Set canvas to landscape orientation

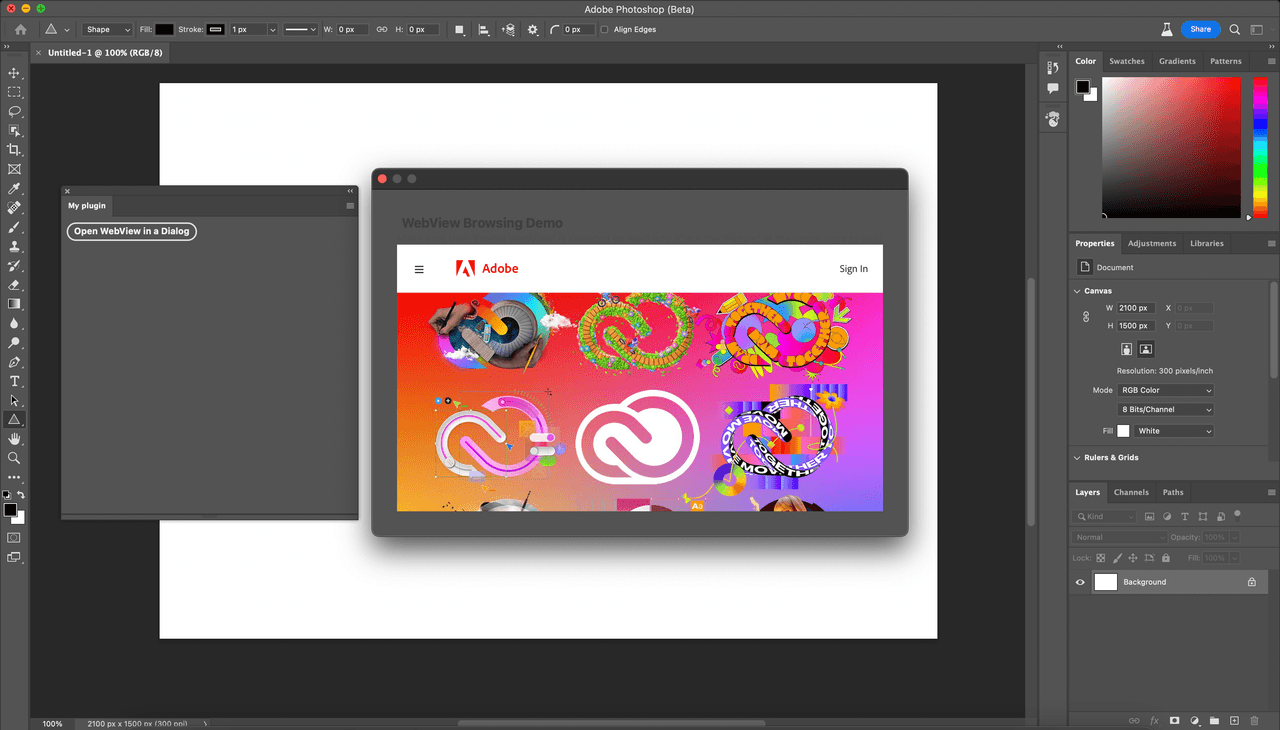1146,349
